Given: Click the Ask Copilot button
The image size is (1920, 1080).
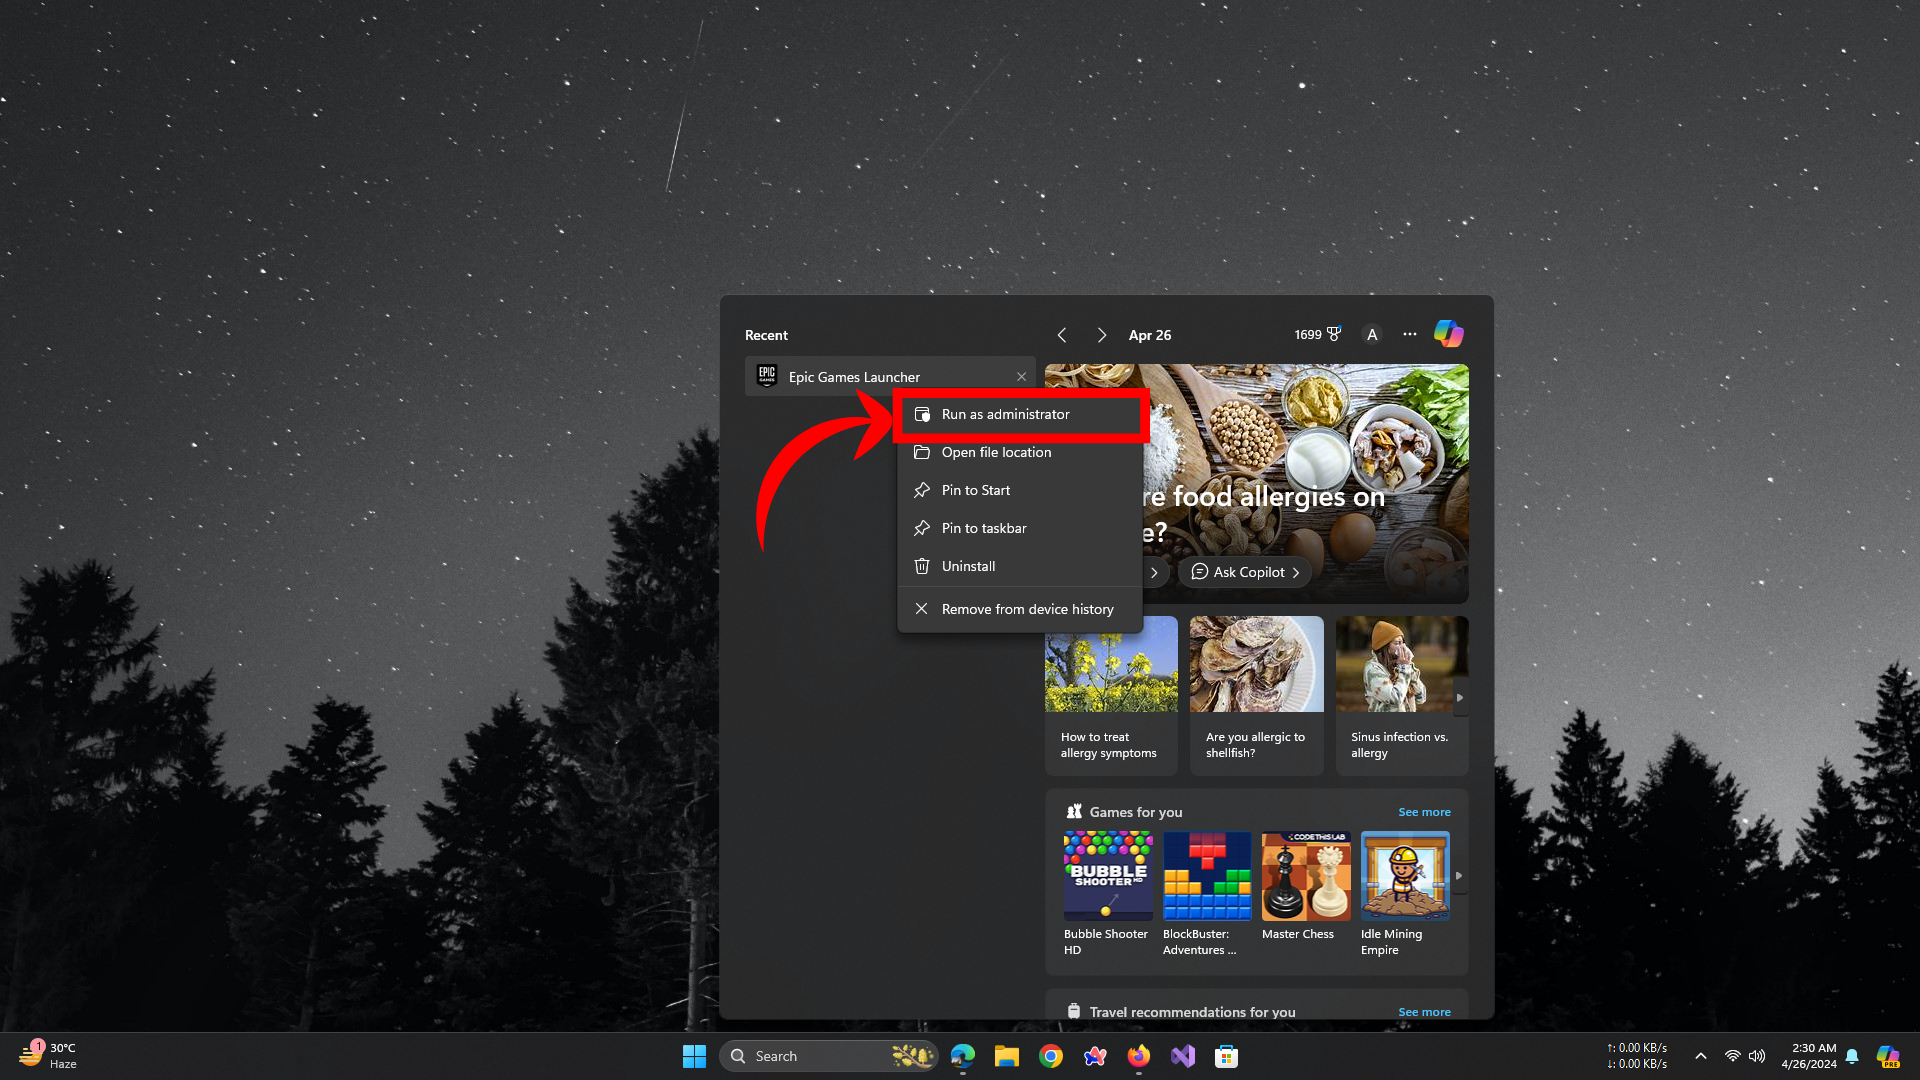Looking at the screenshot, I should click(x=1245, y=572).
